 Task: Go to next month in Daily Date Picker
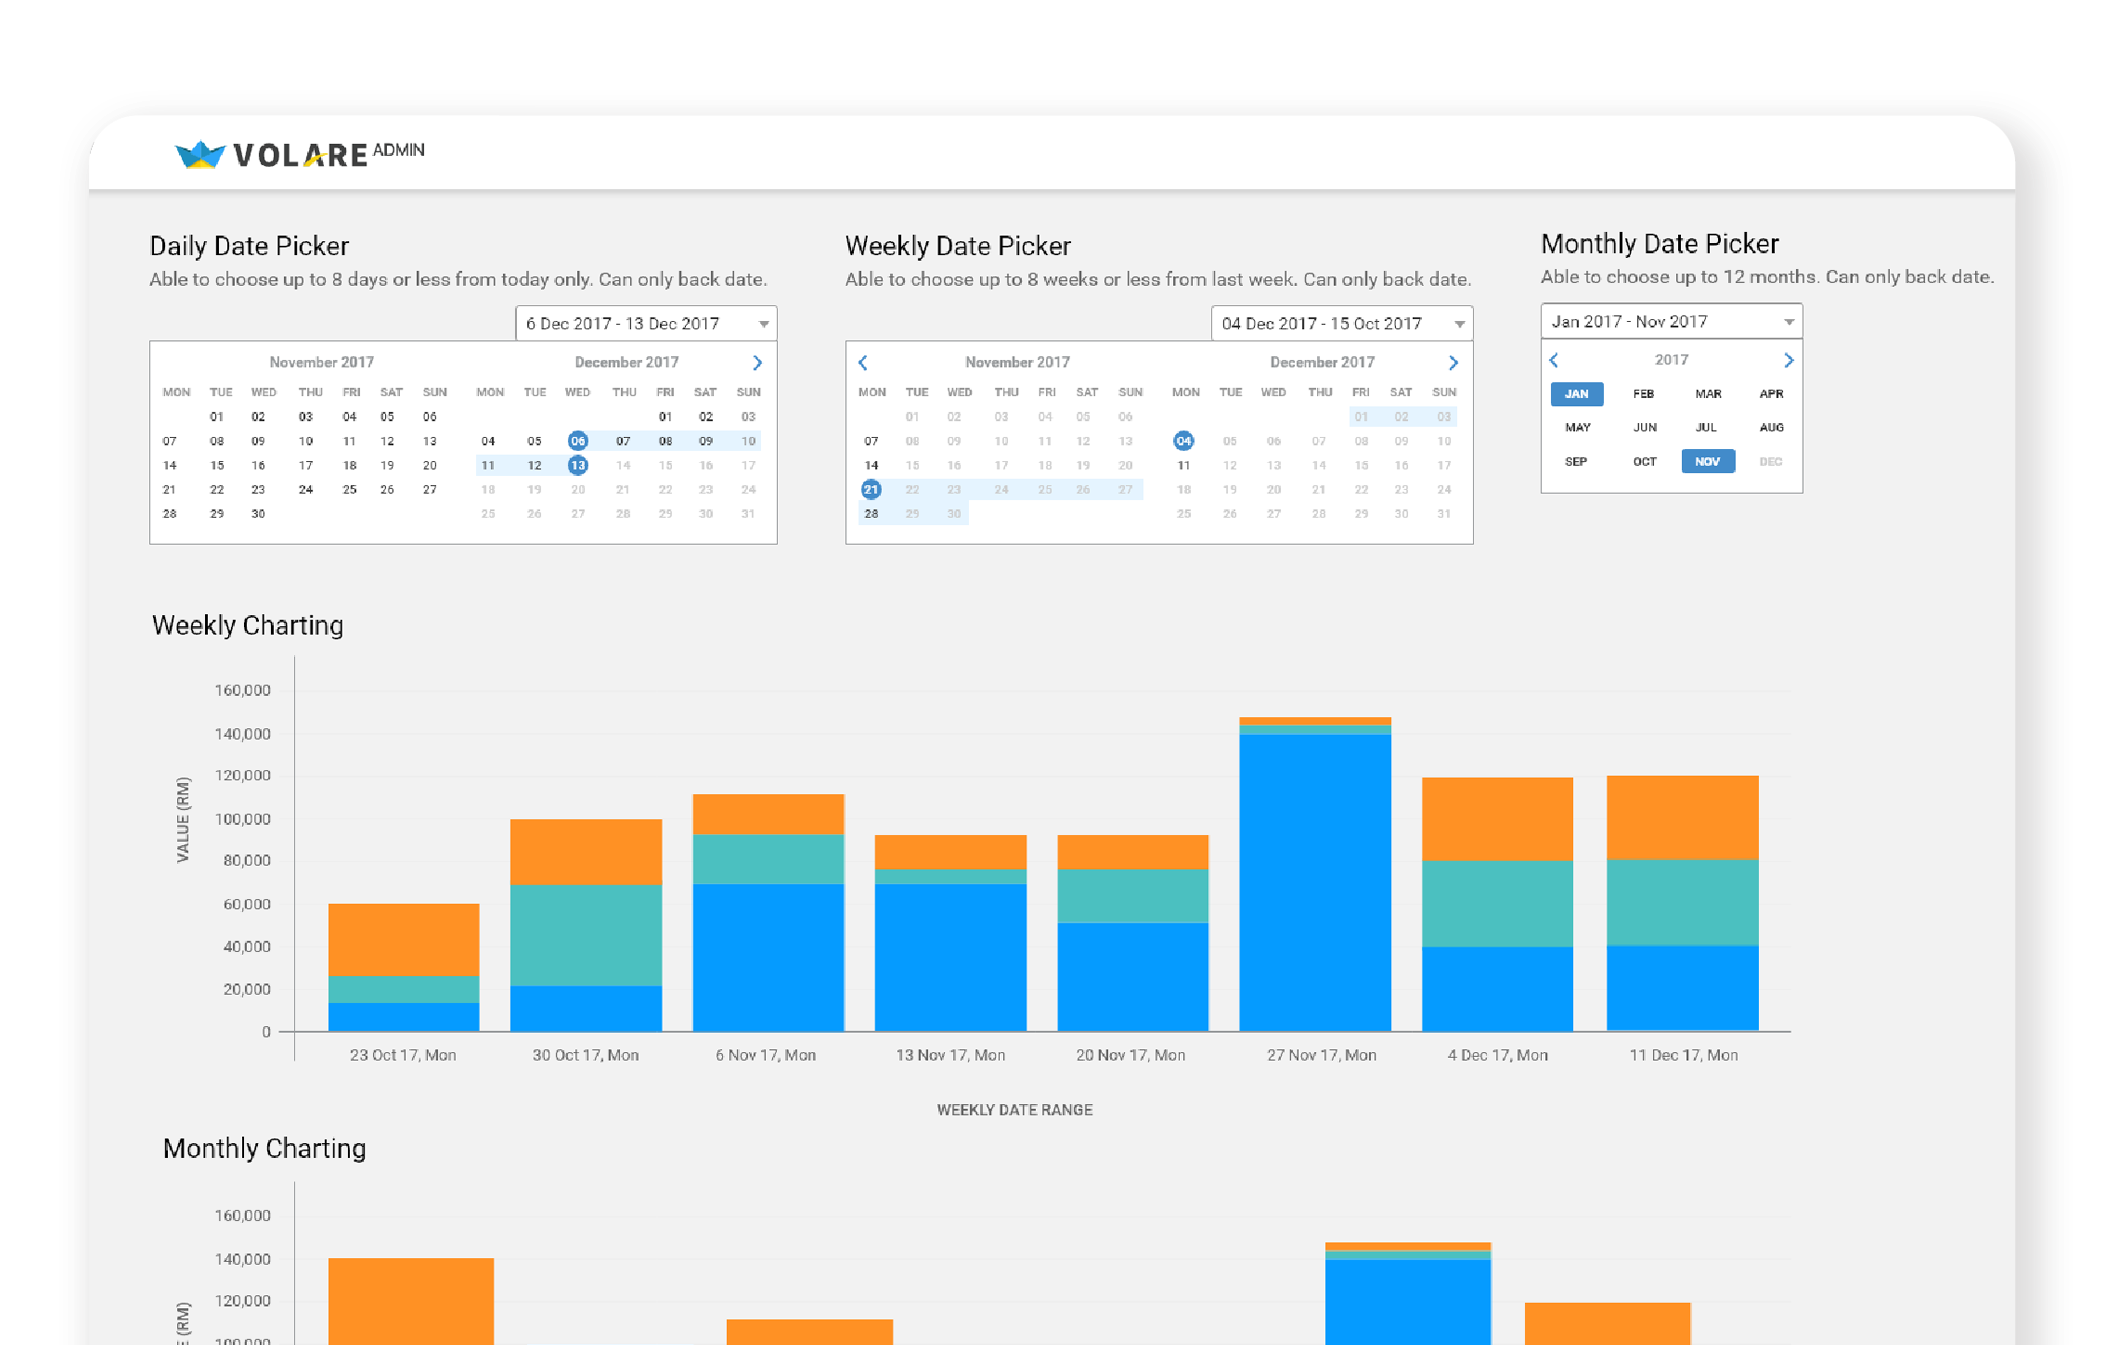757,362
